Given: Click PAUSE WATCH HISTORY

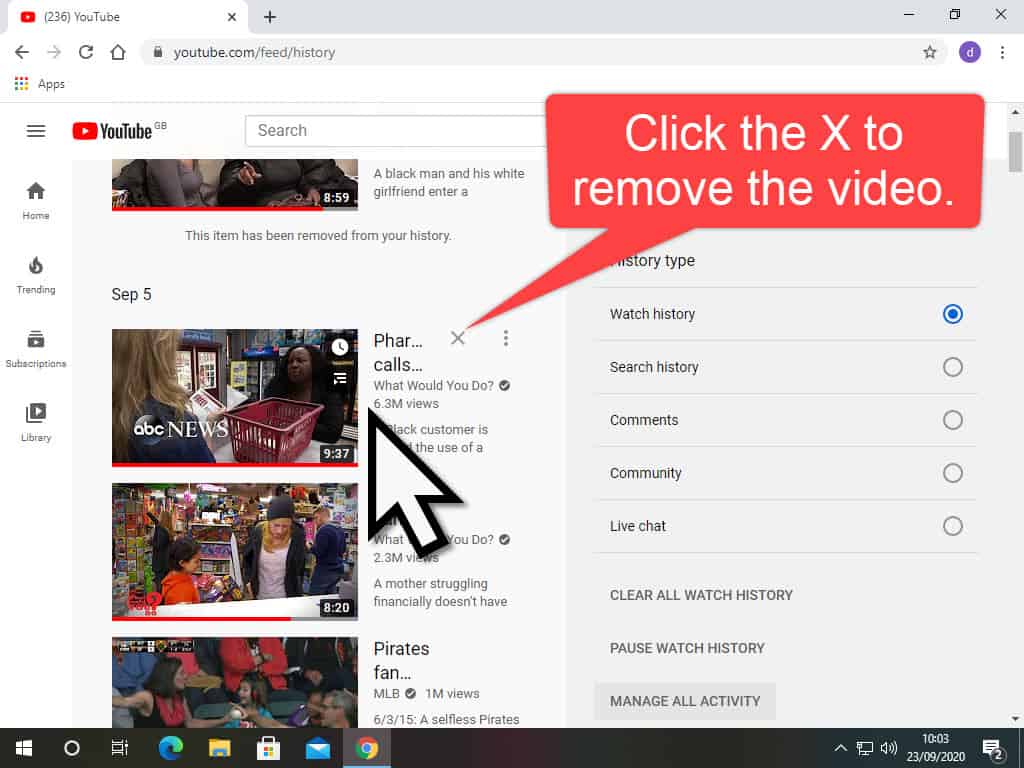Looking at the screenshot, I should [x=687, y=648].
